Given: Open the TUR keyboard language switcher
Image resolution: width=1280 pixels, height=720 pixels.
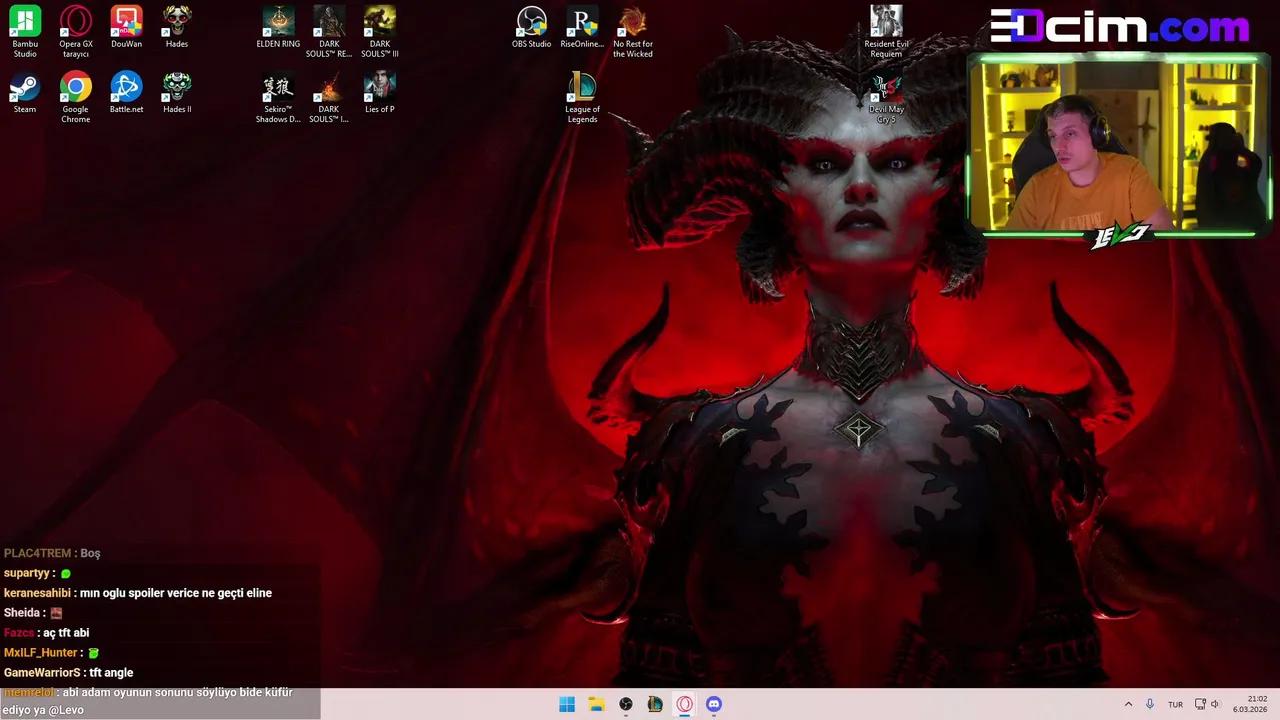Looking at the screenshot, I should point(1175,704).
